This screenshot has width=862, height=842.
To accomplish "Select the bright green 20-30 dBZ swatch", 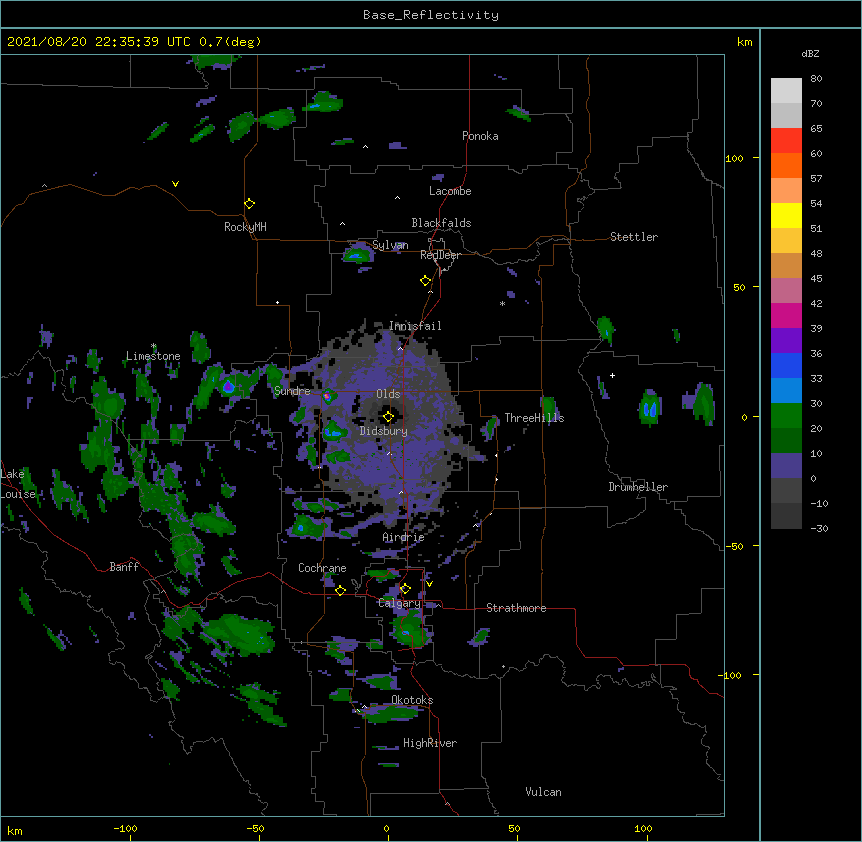I will tap(786, 416).
